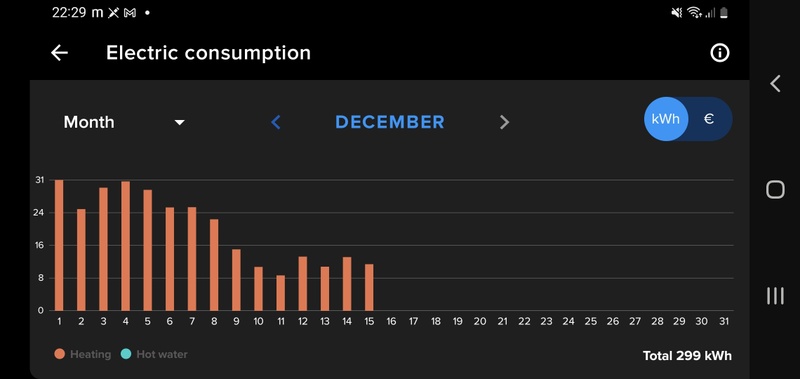Select the orange bar for day 1

[x=59, y=245]
